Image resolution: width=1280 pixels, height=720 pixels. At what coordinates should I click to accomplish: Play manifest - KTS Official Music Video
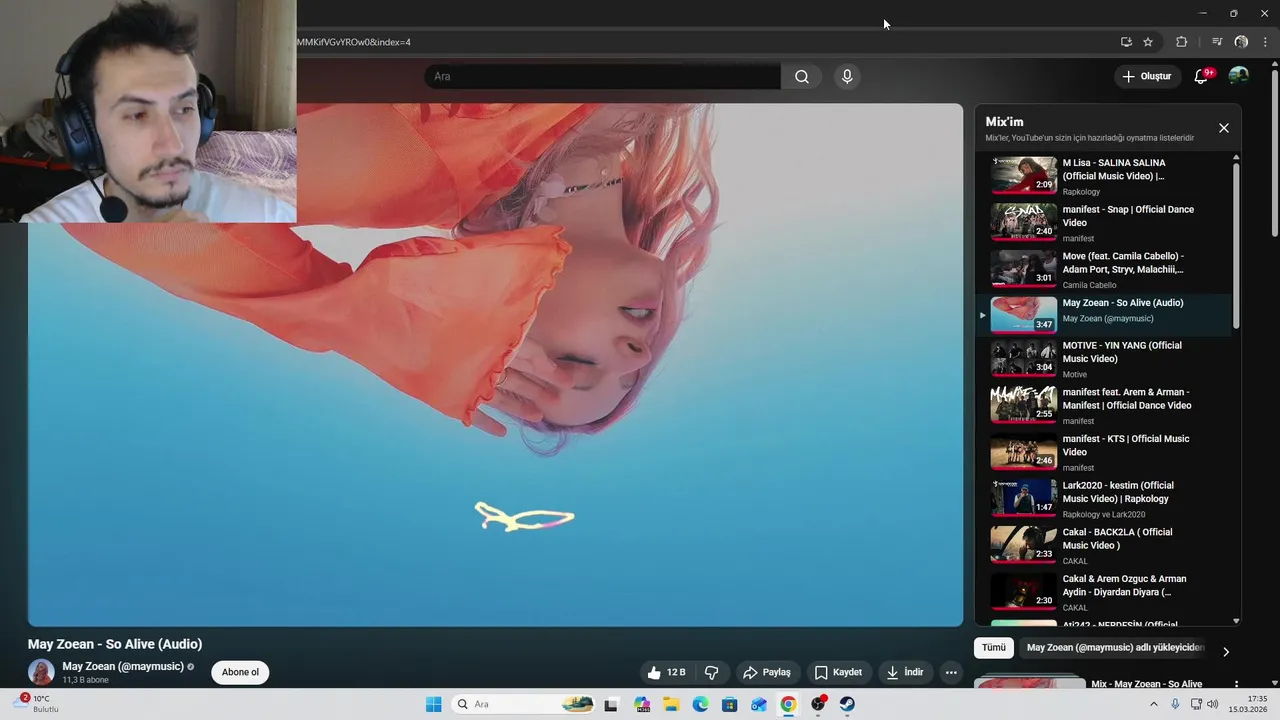tap(1104, 453)
